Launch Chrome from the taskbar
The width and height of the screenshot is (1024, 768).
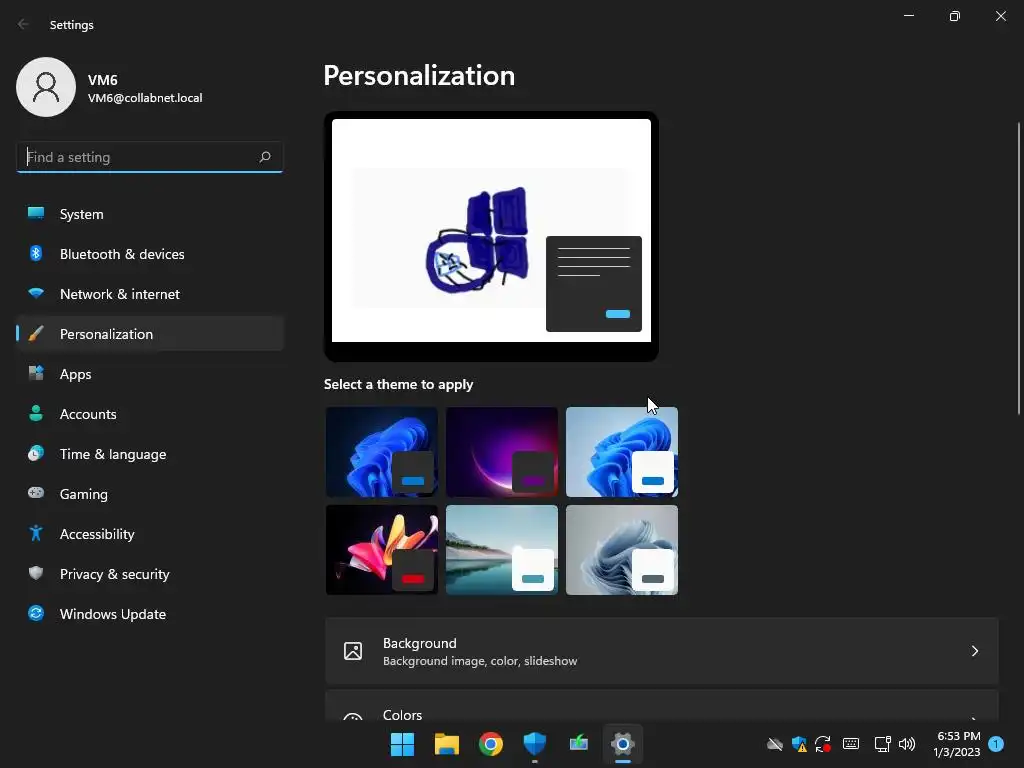[x=490, y=744]
